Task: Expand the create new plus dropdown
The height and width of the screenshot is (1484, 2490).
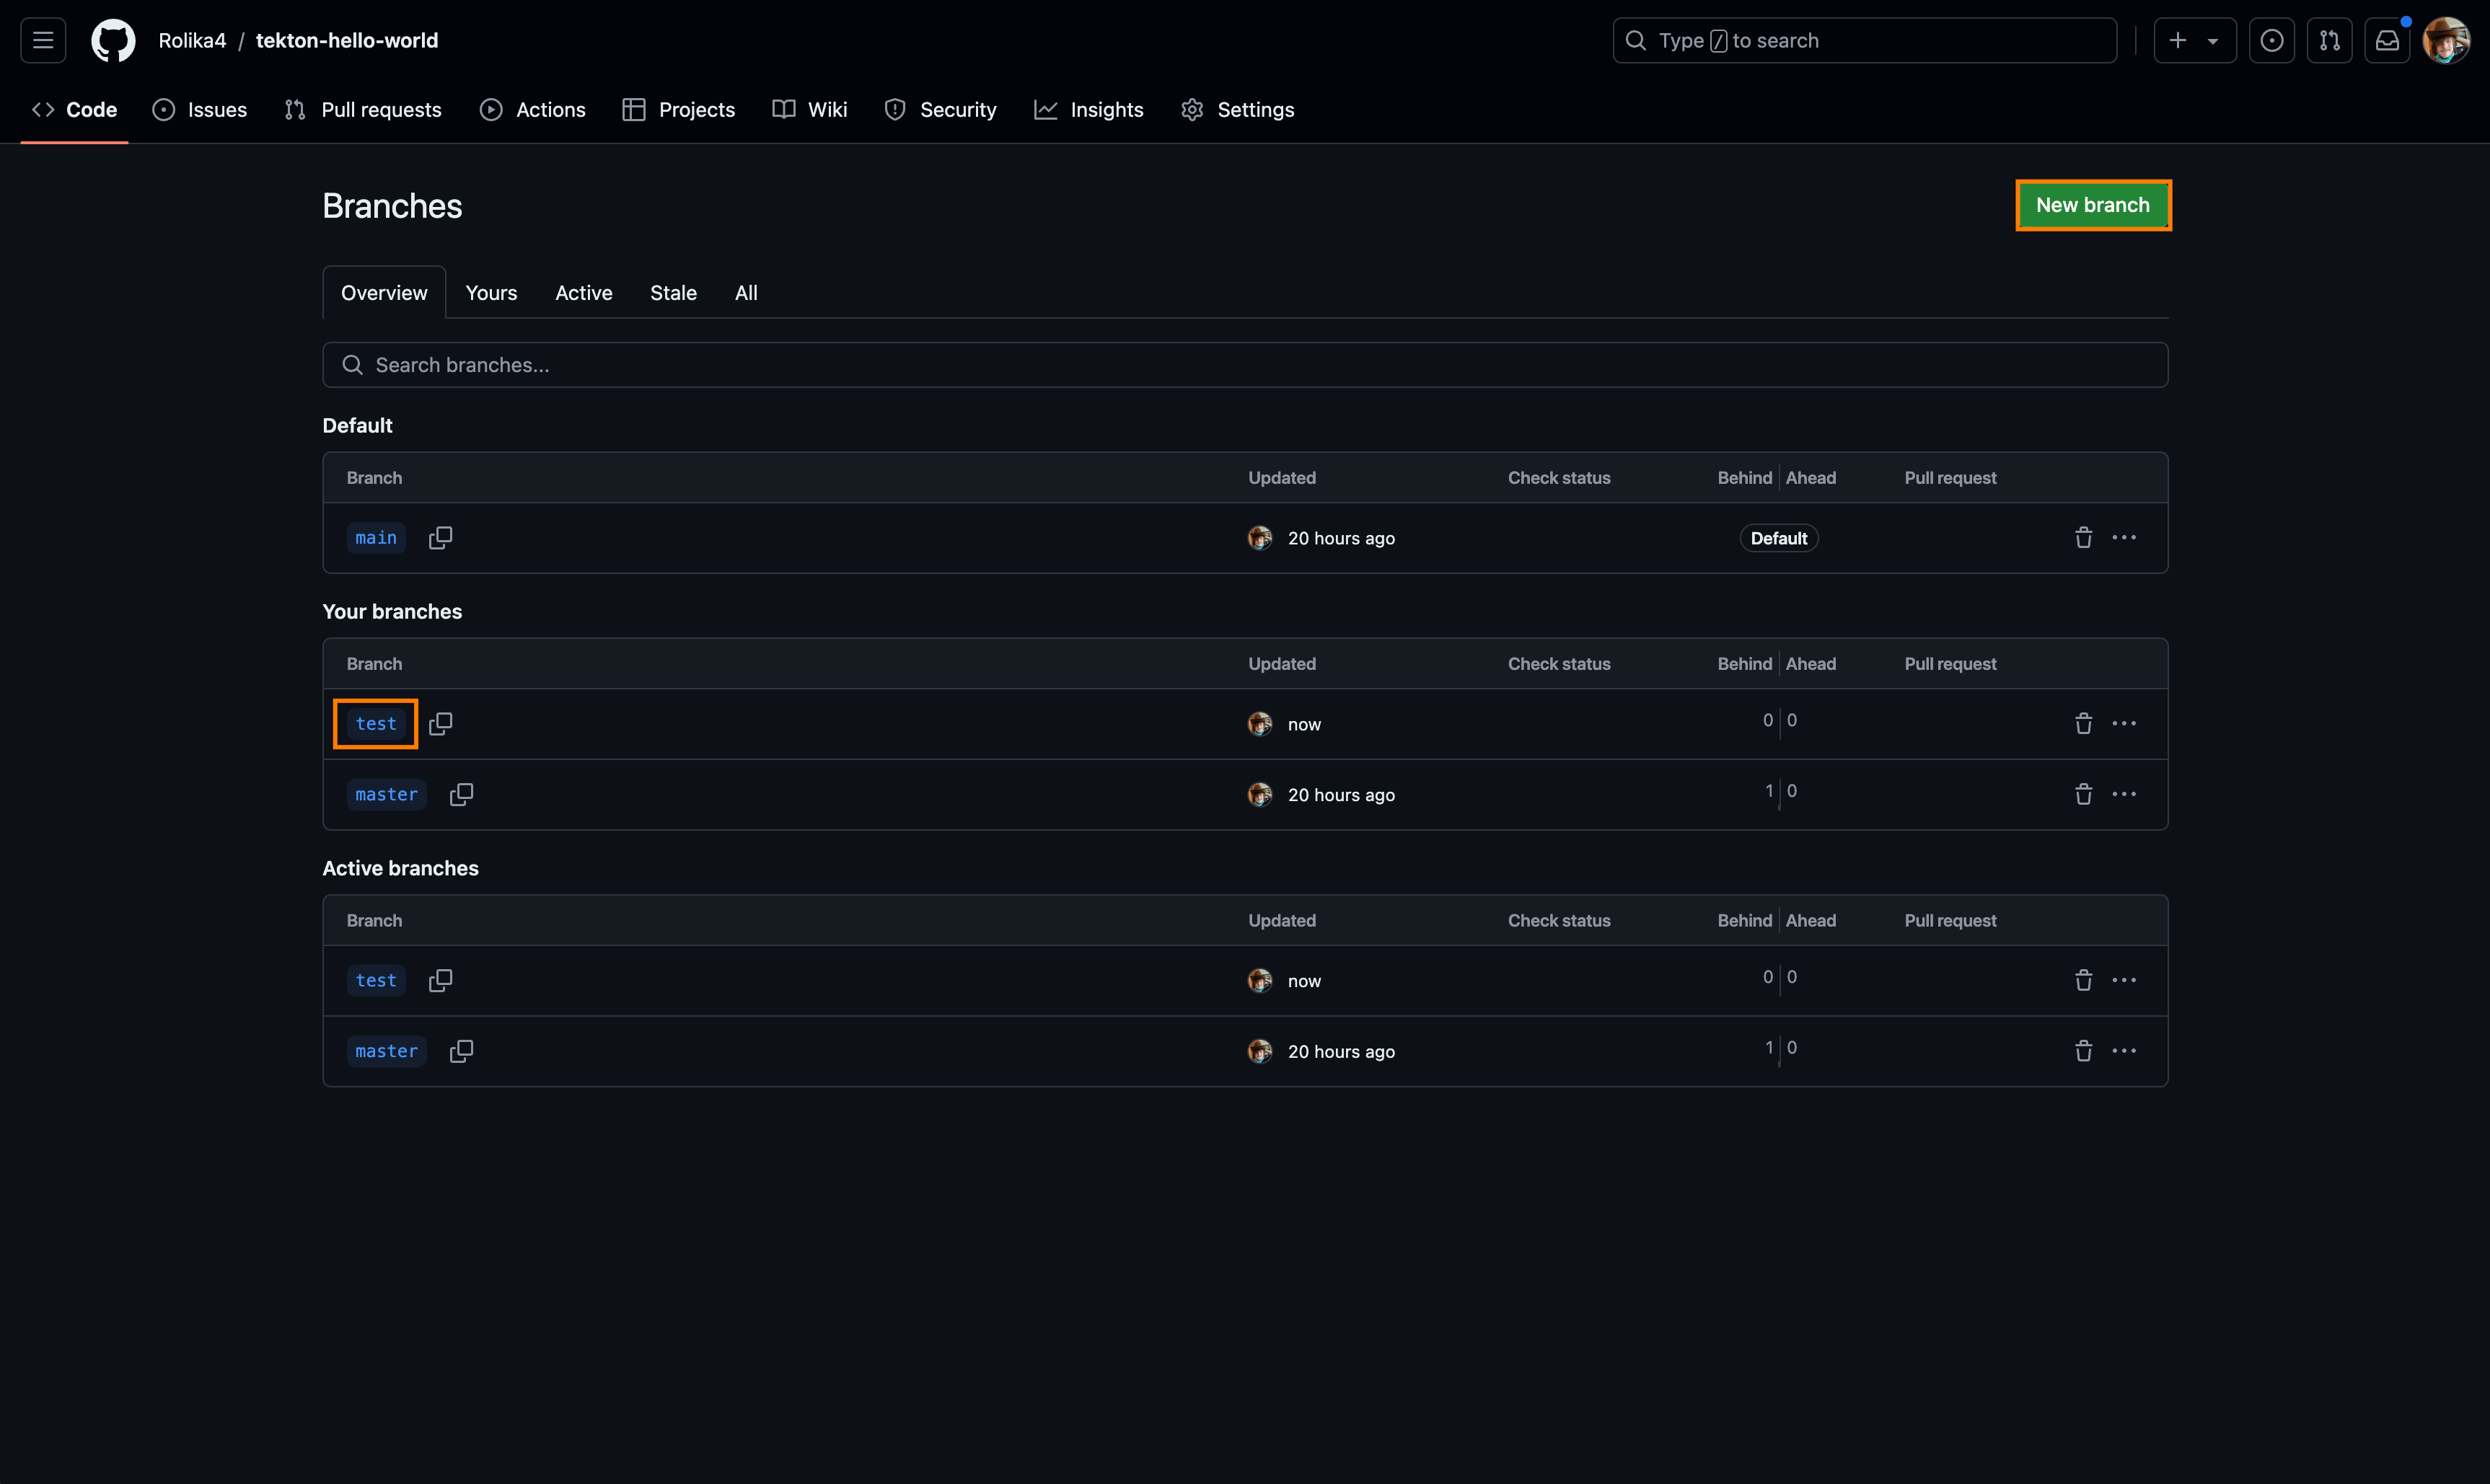Action: 2194,41
